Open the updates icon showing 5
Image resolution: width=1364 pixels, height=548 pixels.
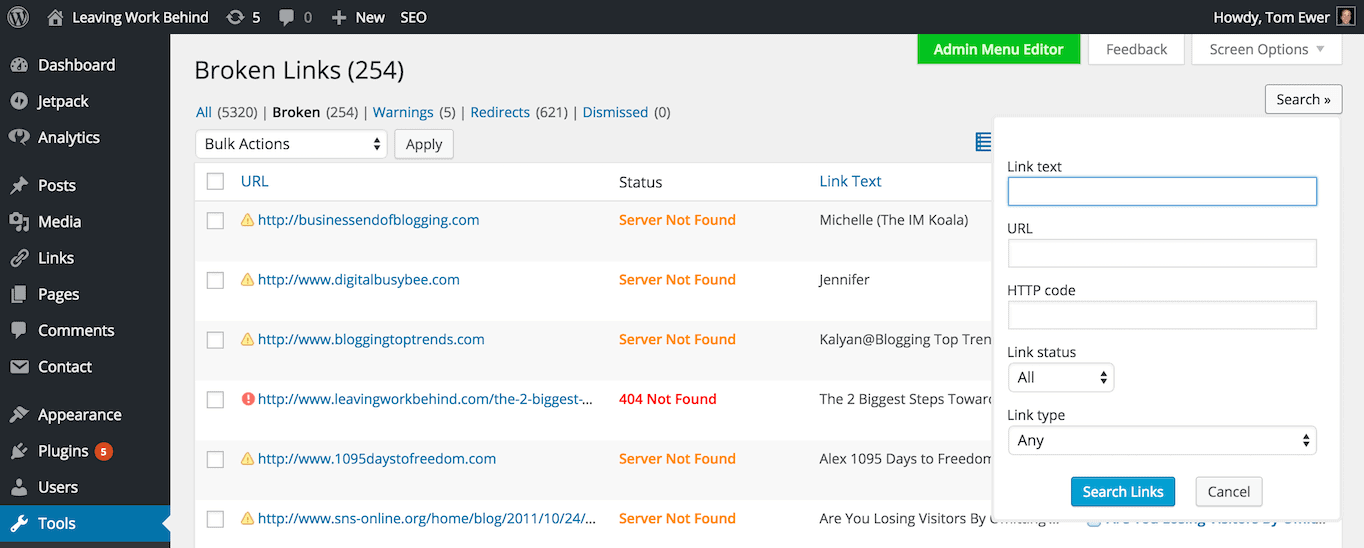click(x=235, y=17)
